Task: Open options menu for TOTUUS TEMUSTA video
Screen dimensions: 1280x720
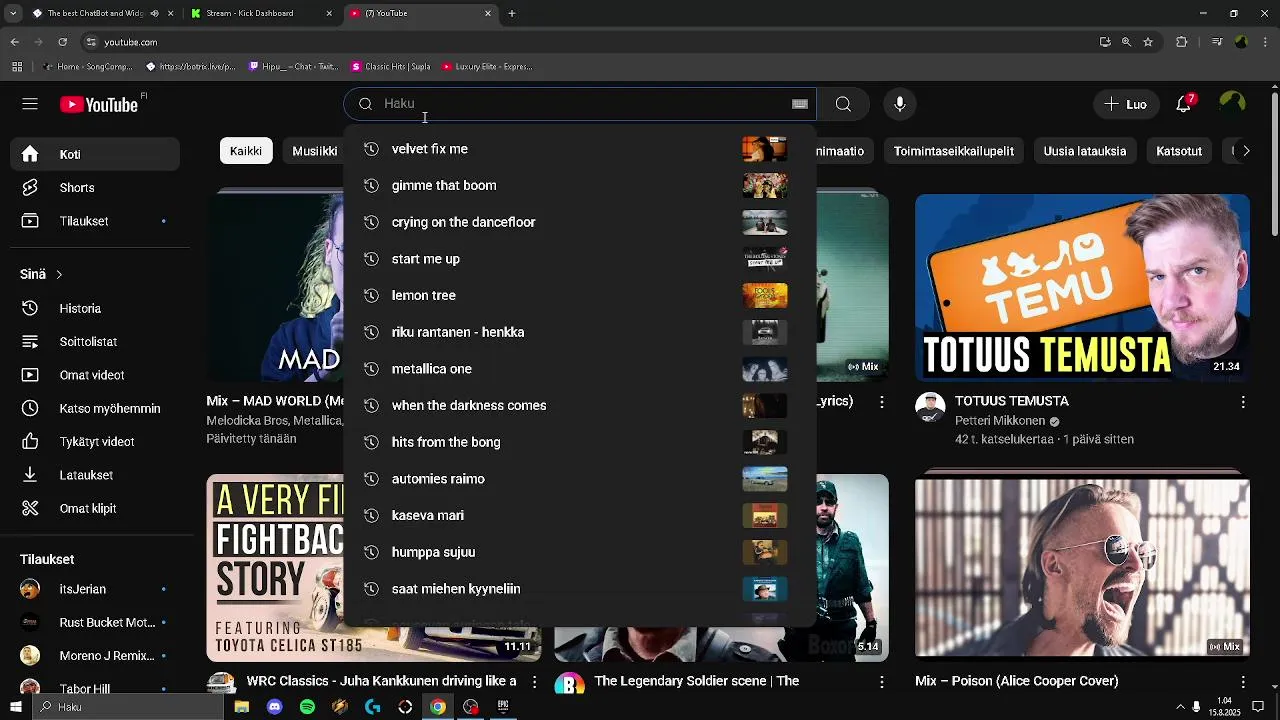Action: tap(1243, 402)
